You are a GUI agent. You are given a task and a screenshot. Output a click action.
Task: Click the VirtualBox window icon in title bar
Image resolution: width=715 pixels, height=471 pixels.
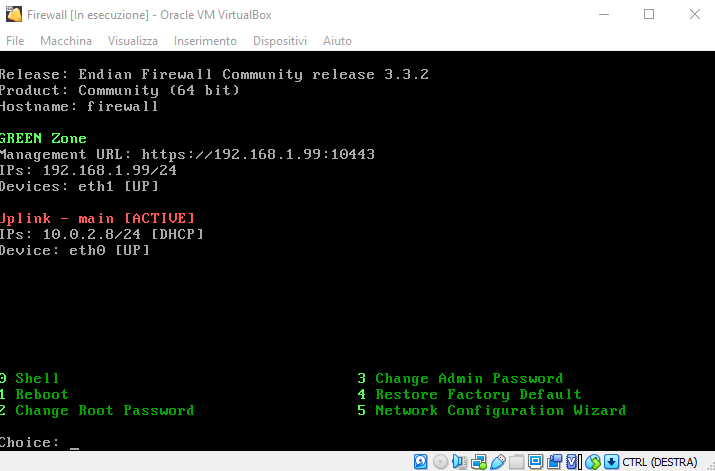pyautogui.click(x=13, y=14)
